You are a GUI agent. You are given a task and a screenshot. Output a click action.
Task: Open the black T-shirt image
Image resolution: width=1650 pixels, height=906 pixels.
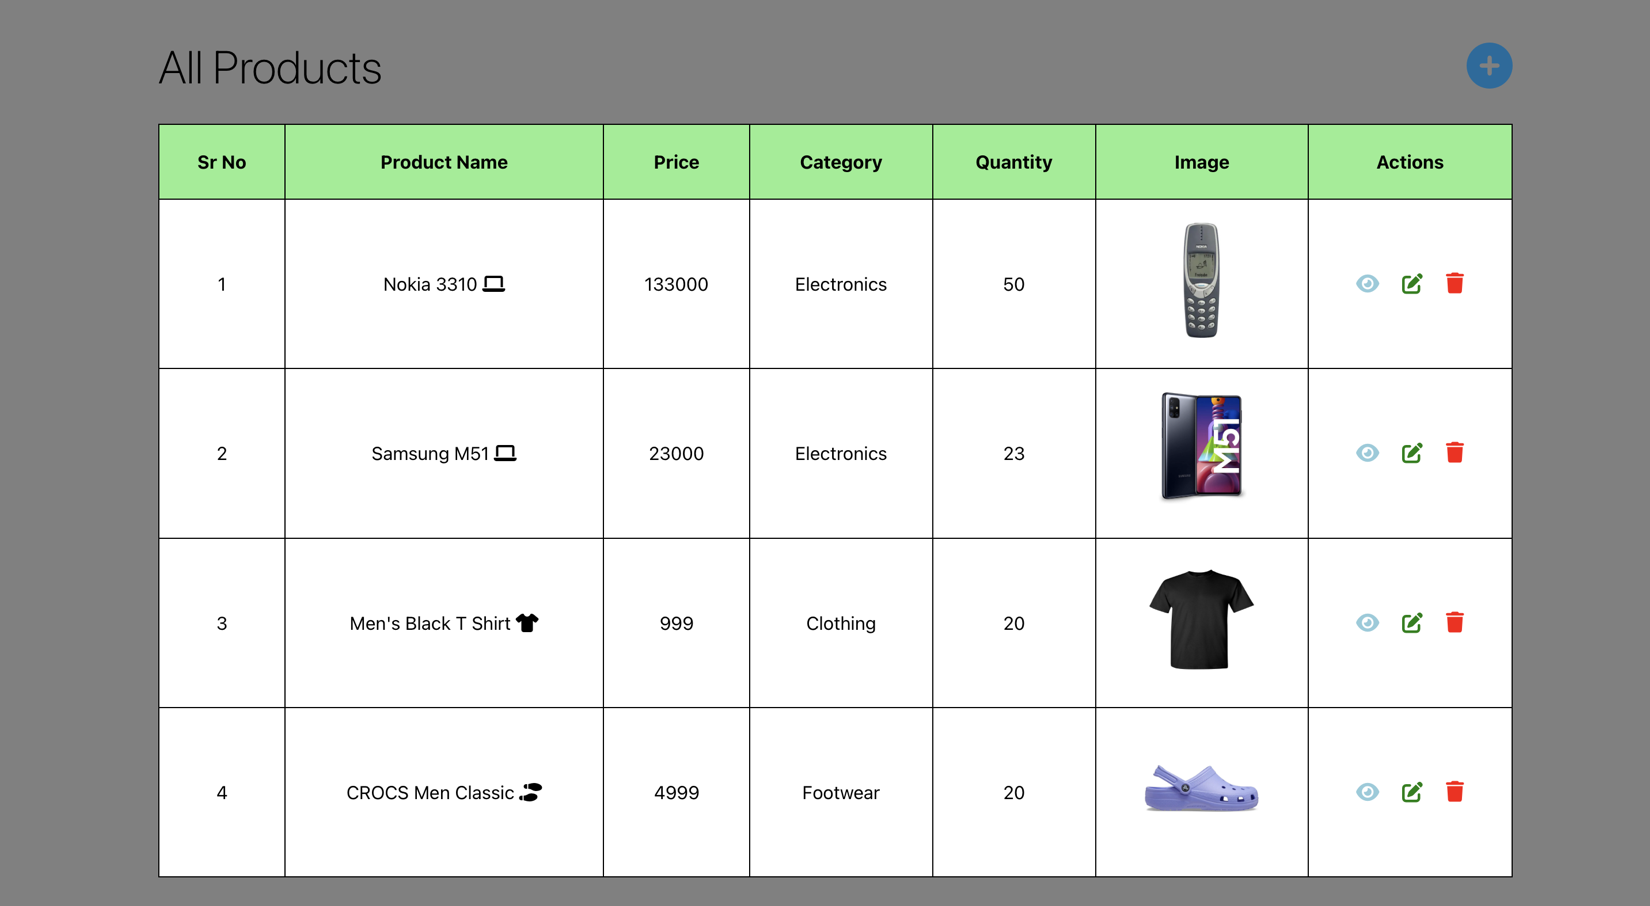pyautogui.click(x=1201, y=619)
